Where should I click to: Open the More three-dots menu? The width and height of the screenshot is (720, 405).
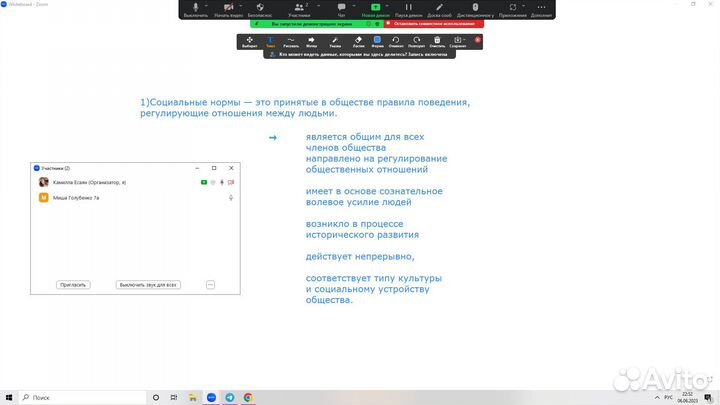pyautogui.click(x=541, y=9)
